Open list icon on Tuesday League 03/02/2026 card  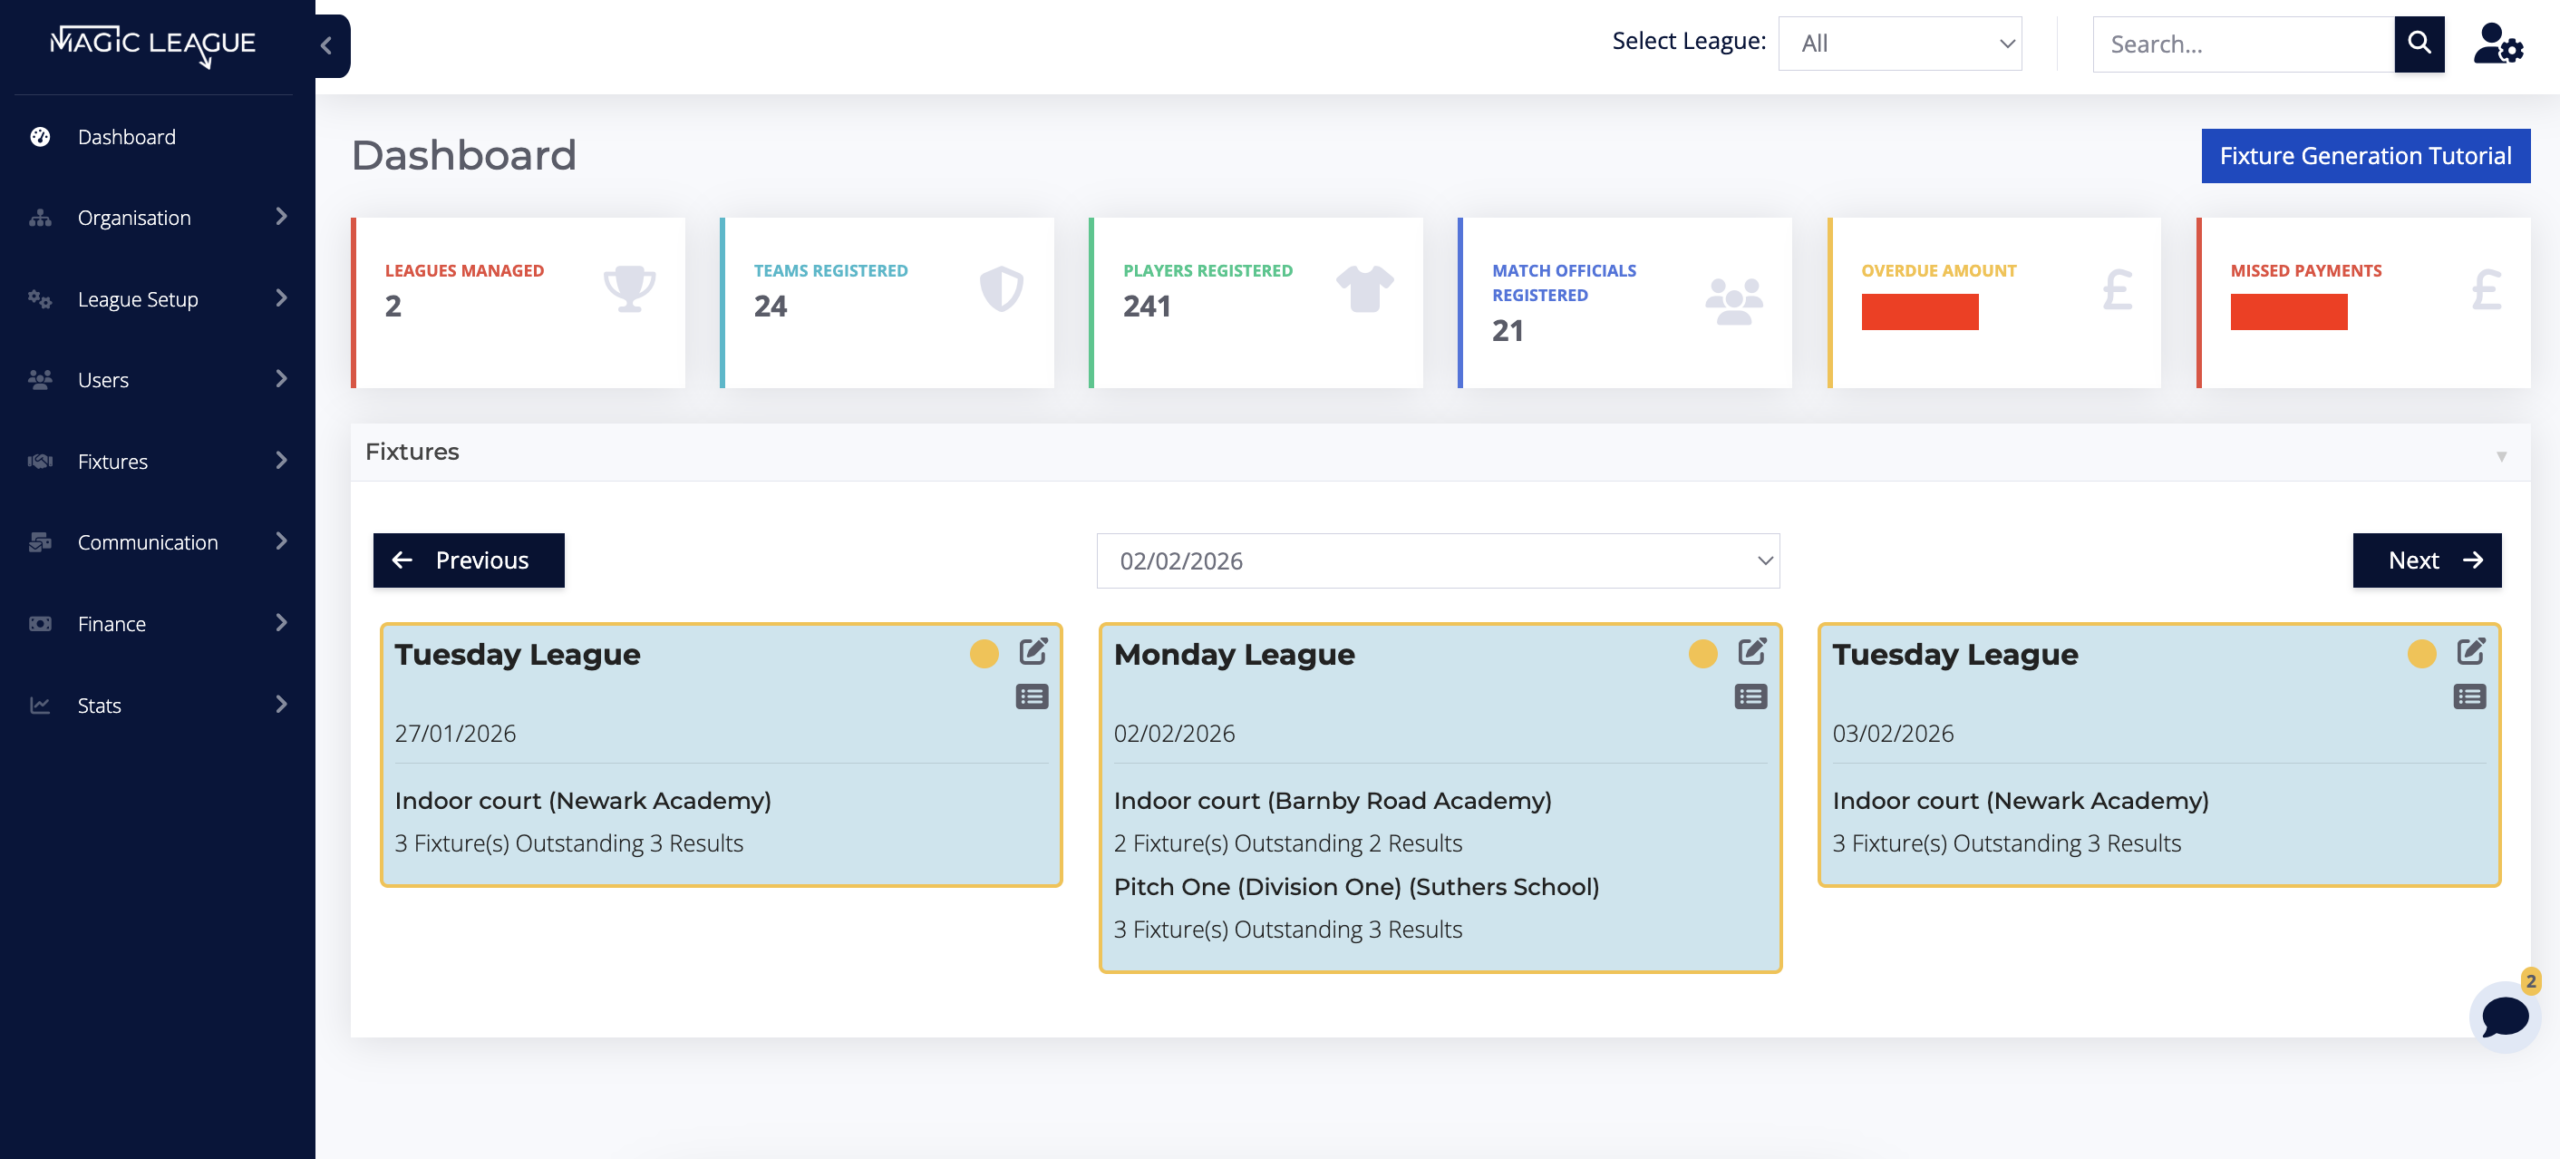[2469, 697]
